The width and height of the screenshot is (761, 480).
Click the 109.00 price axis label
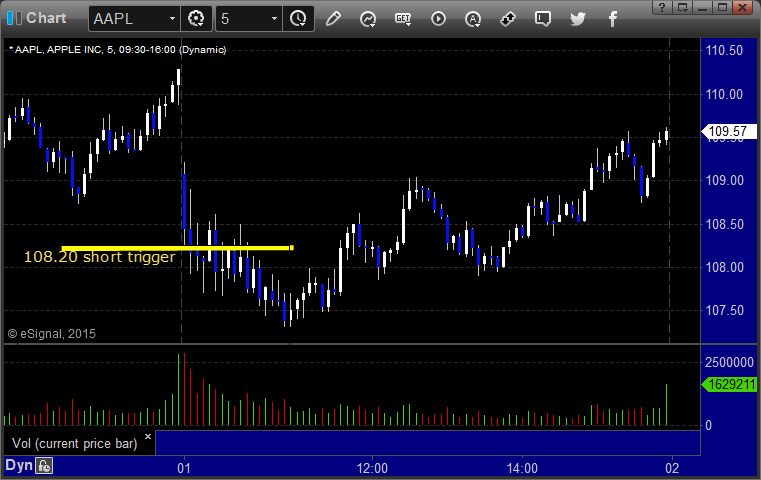[724, 181]
